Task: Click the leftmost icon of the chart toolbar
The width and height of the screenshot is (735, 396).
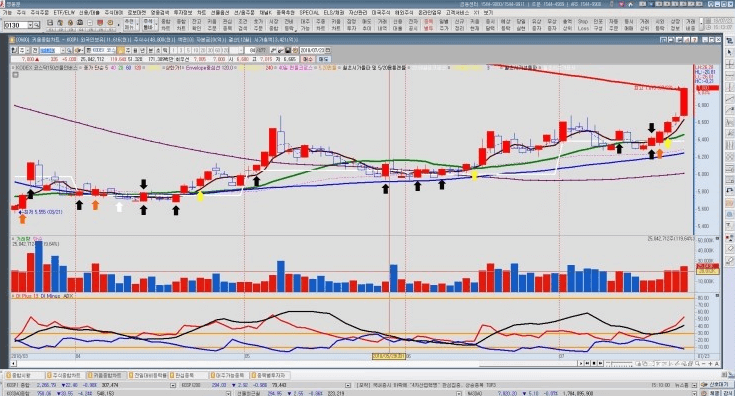Action: 14,50
